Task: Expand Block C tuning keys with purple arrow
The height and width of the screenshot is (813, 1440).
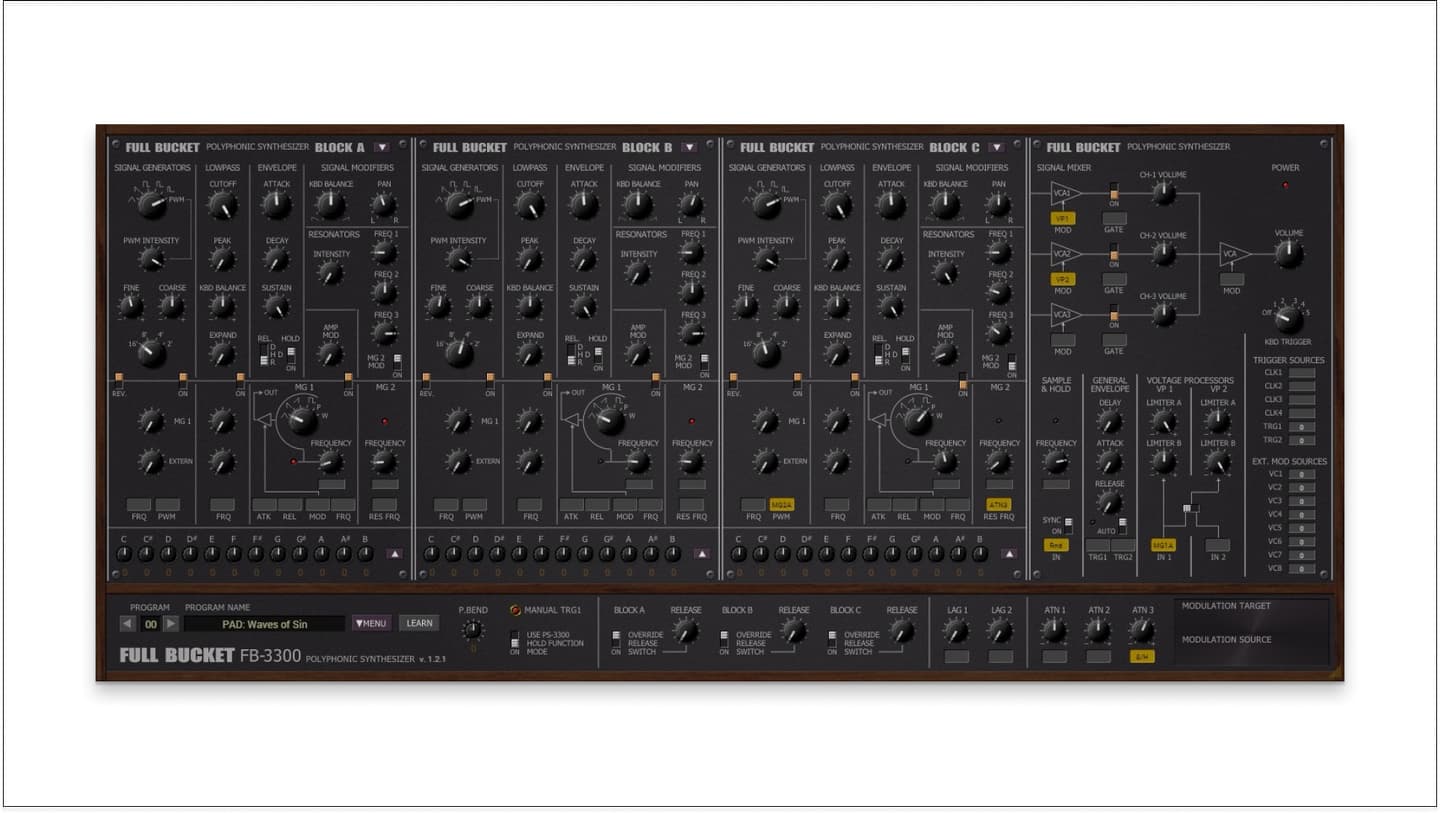Action: tap(1008, 553)
